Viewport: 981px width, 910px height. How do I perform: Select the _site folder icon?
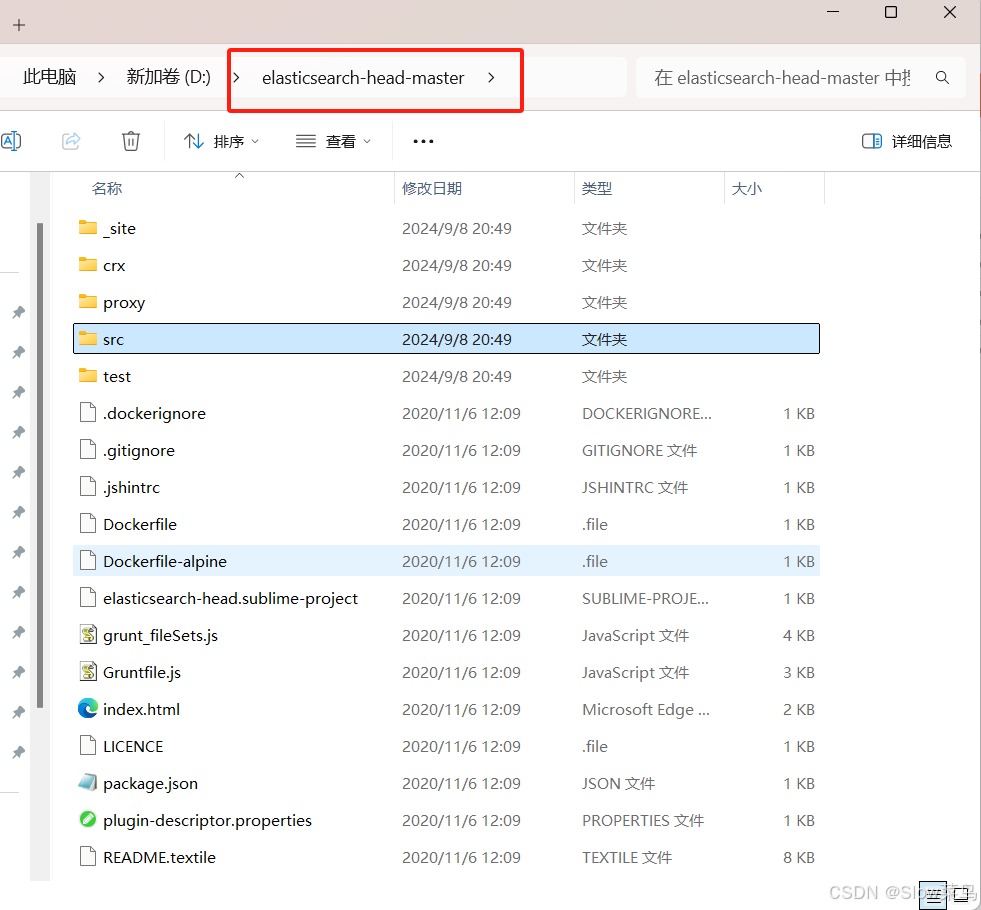tap(88, 228)
